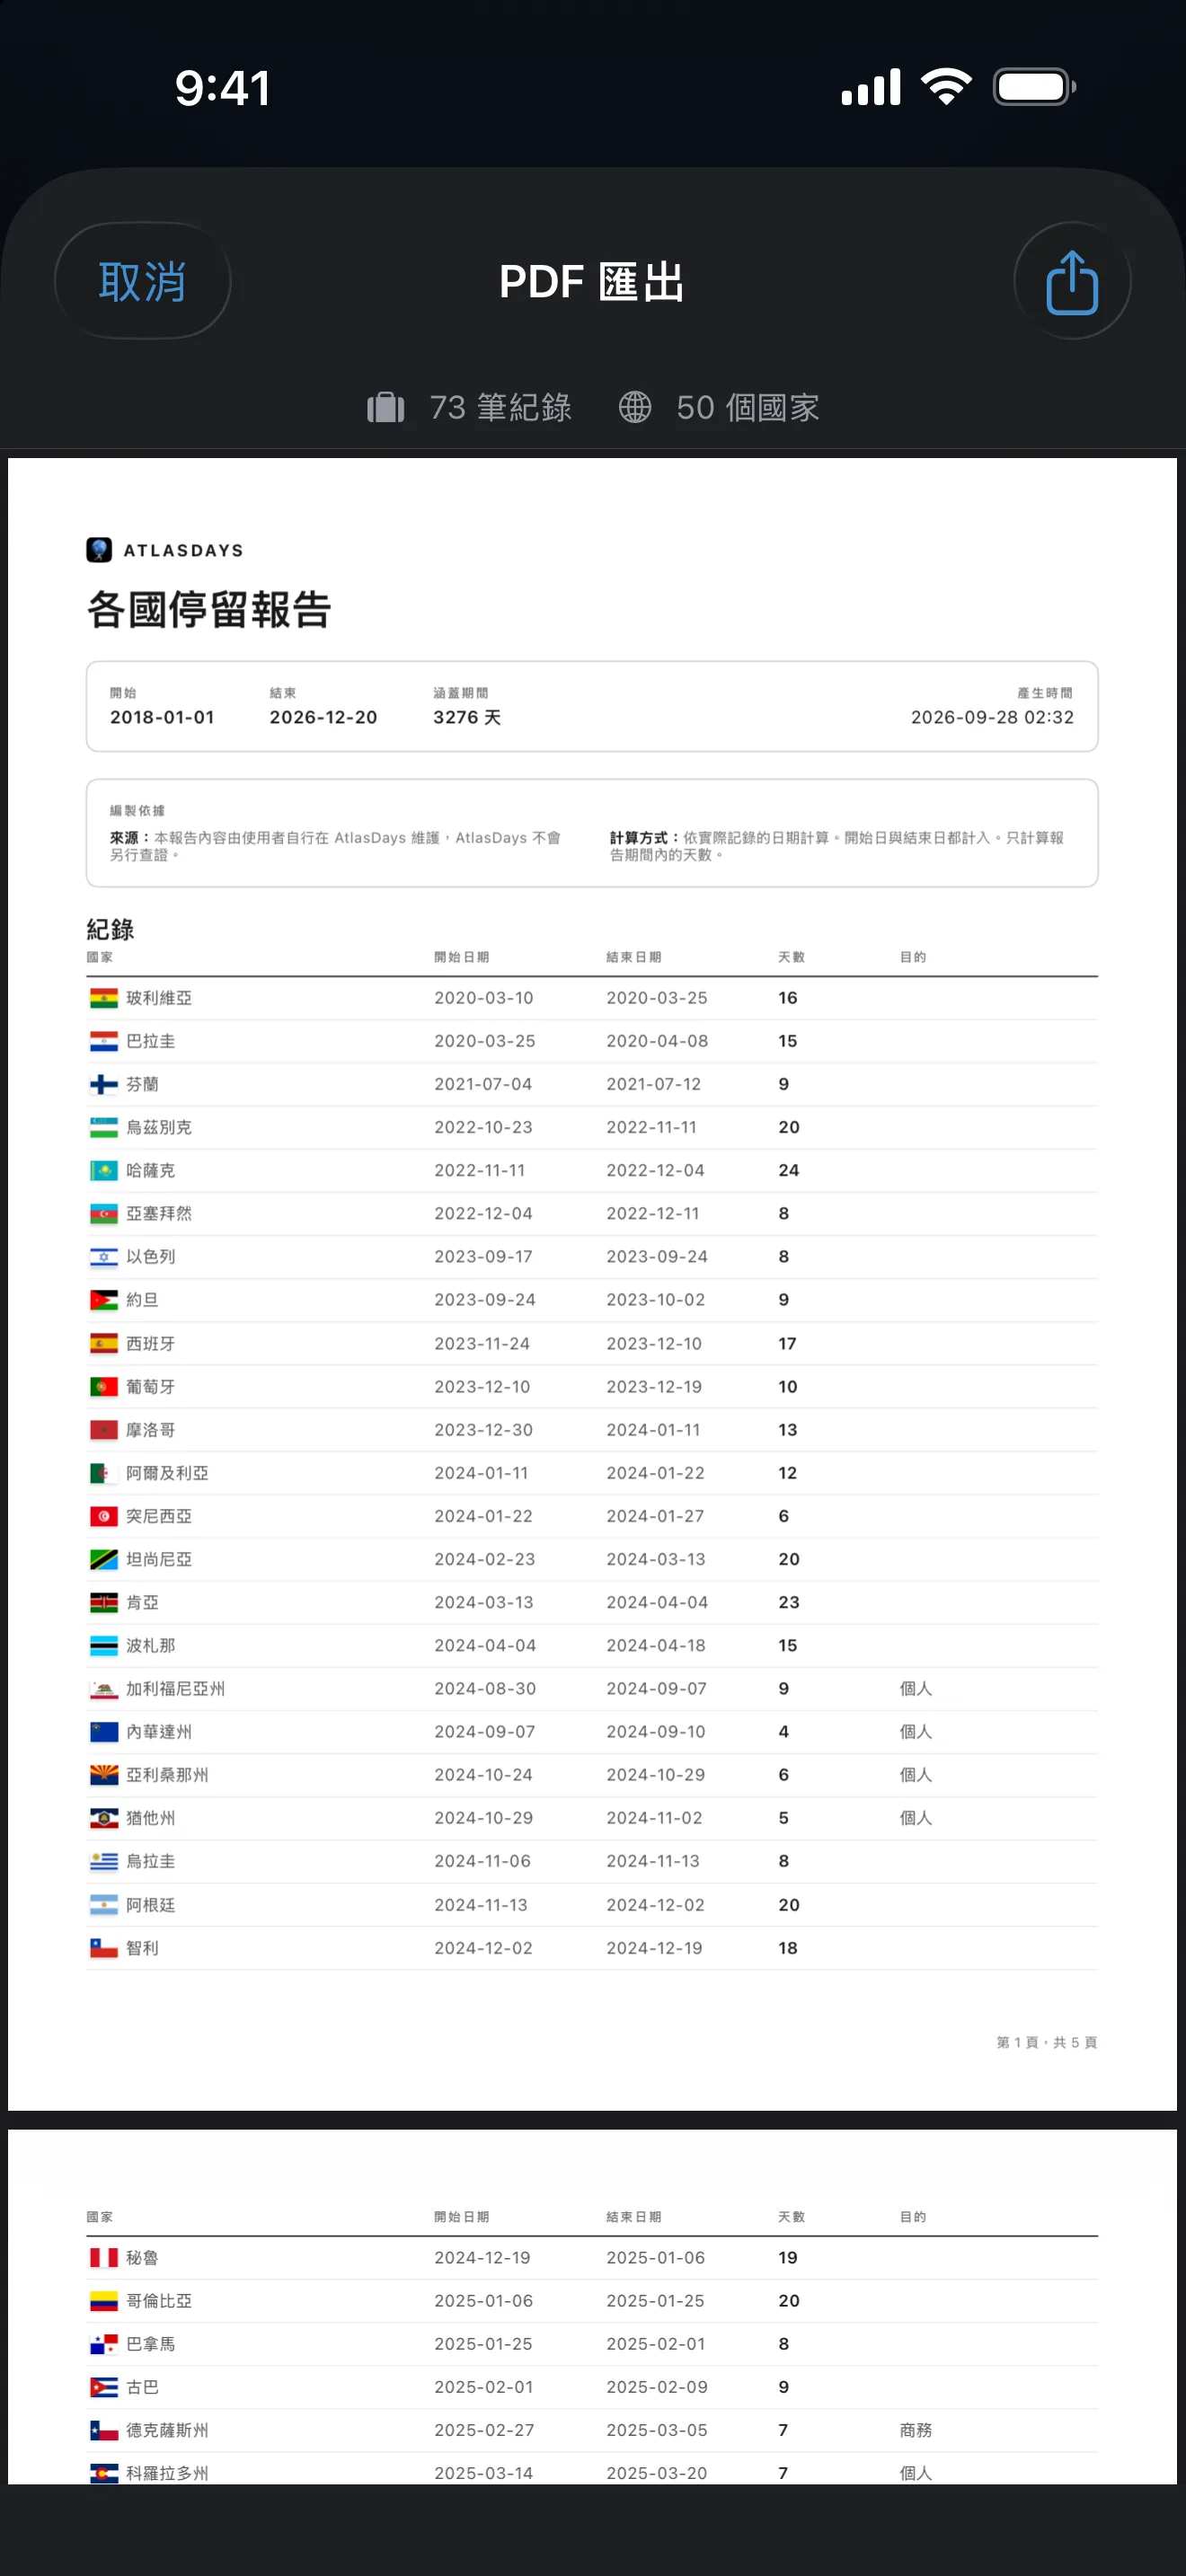Tap the 古巴 flag icon

pyautogui.click(x=104, y=2387)
